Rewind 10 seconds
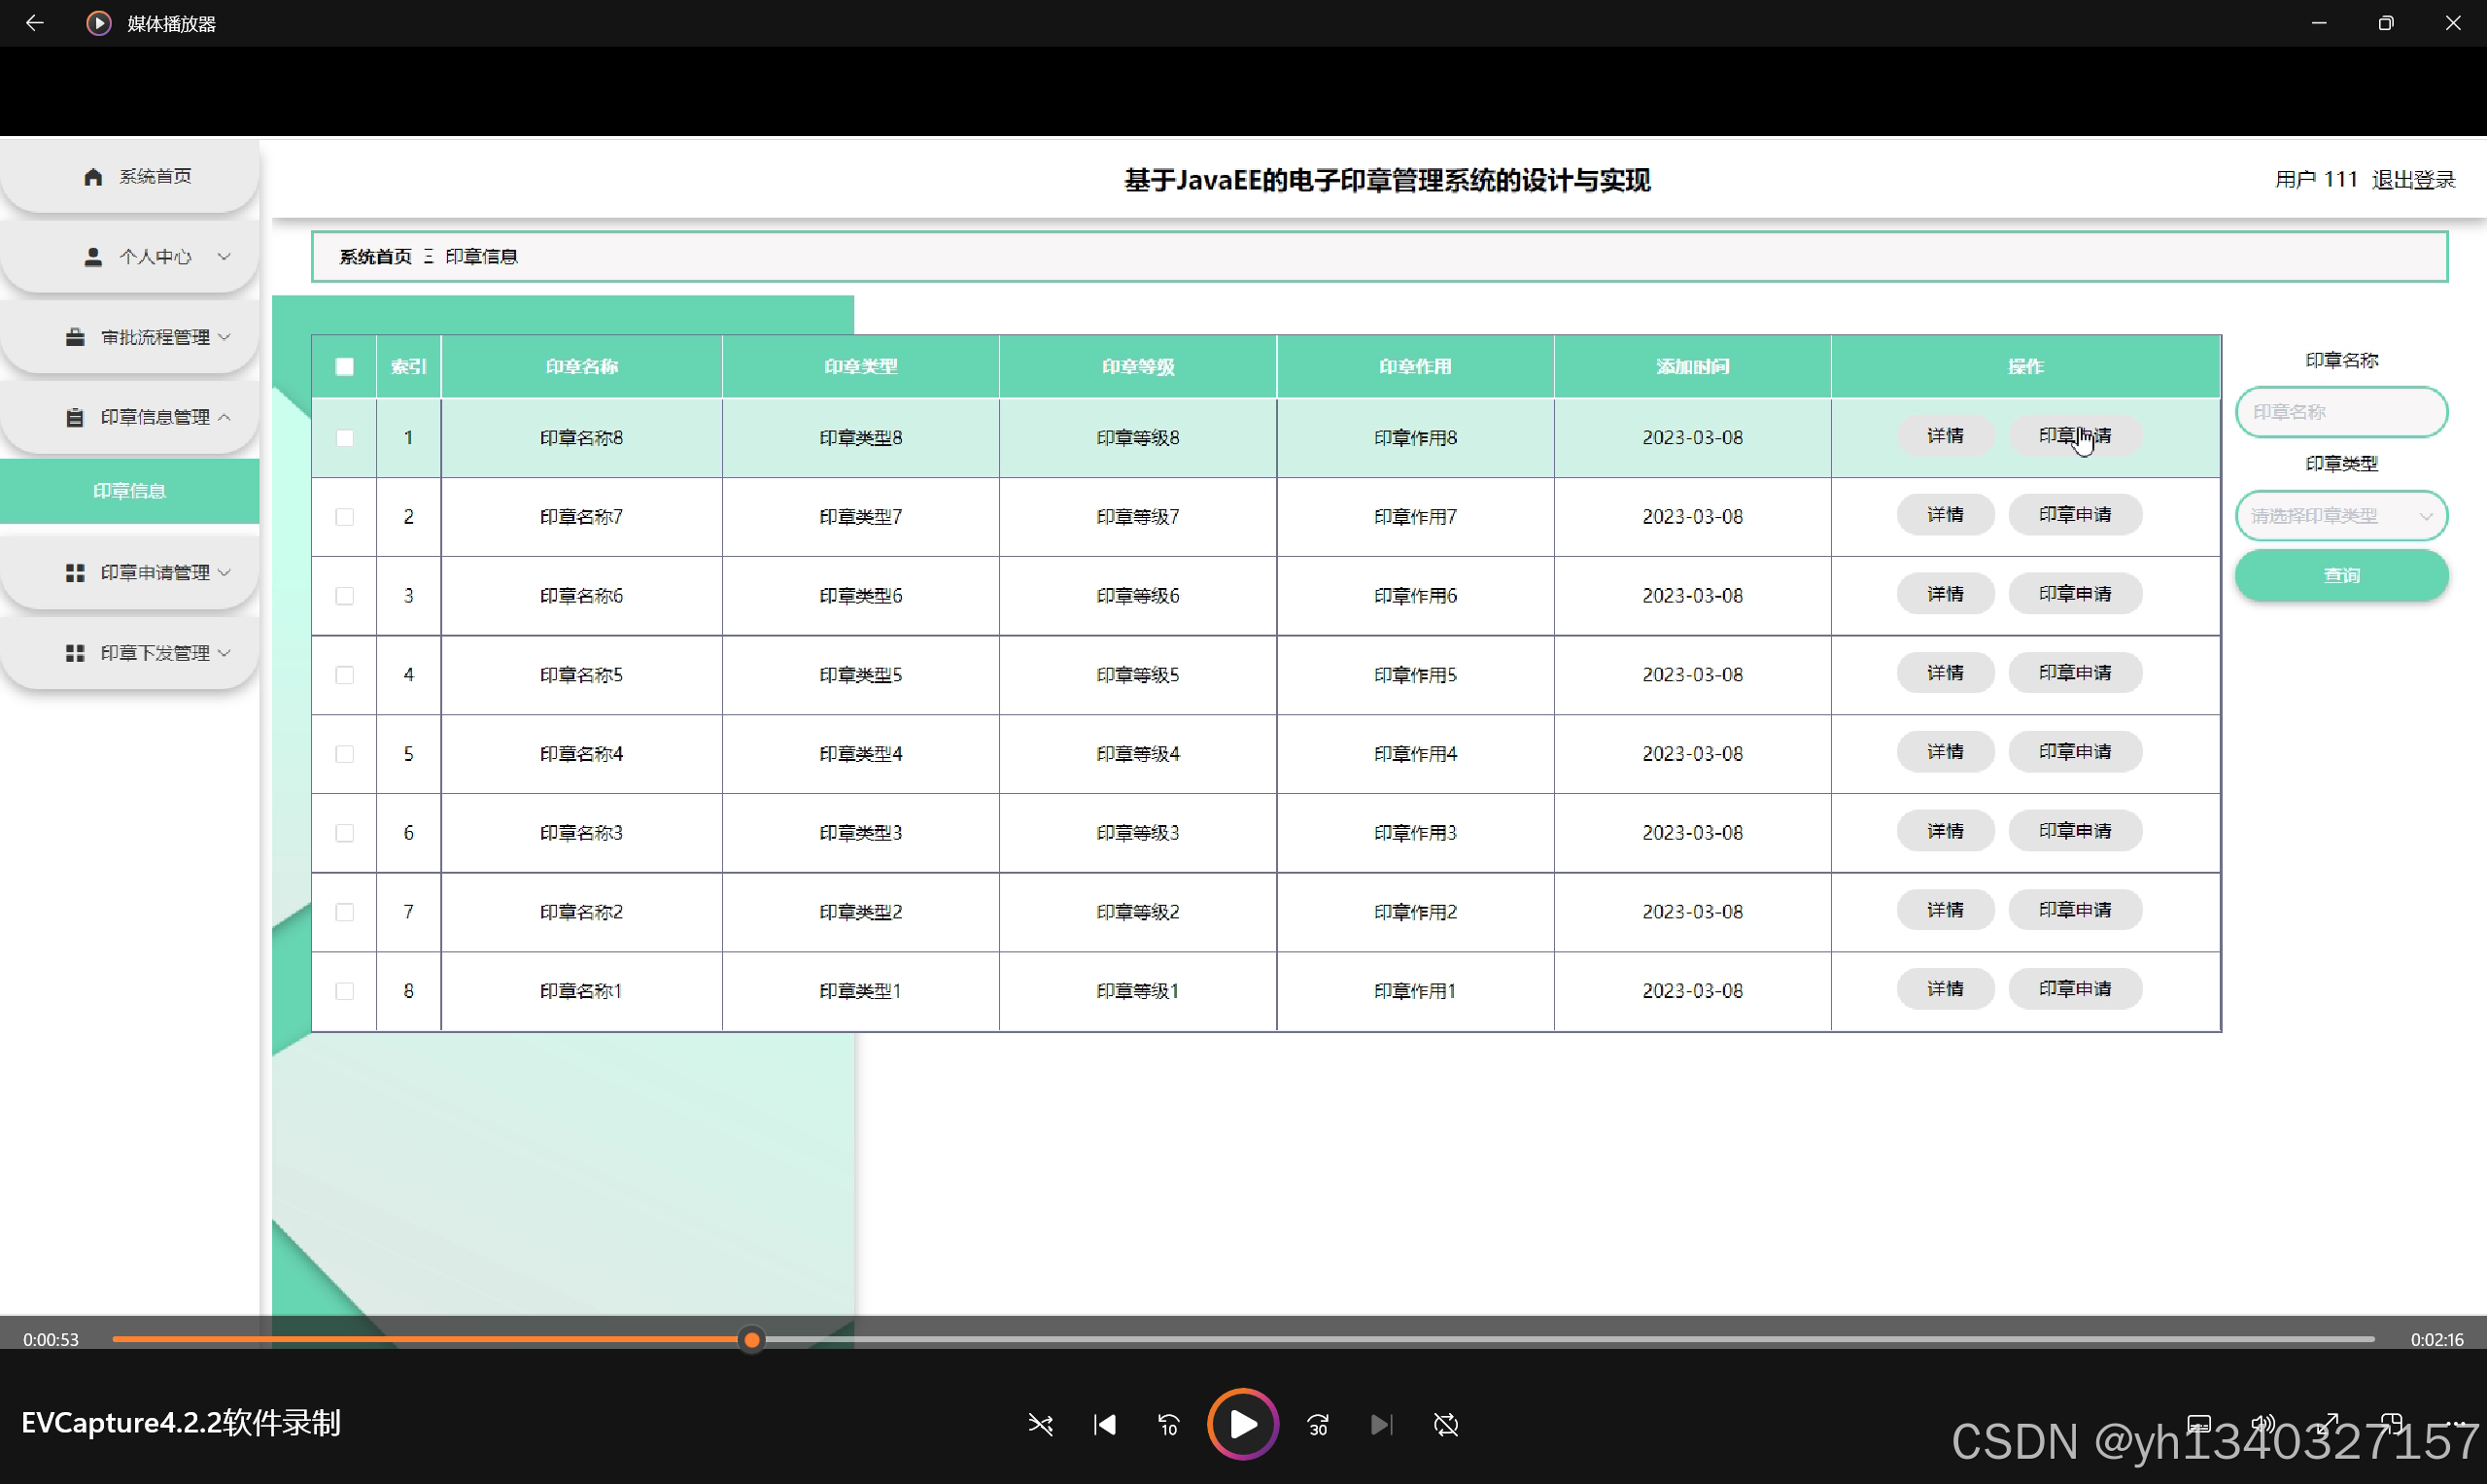Viewport: 2487px width, 1484px height. 1169,1424
